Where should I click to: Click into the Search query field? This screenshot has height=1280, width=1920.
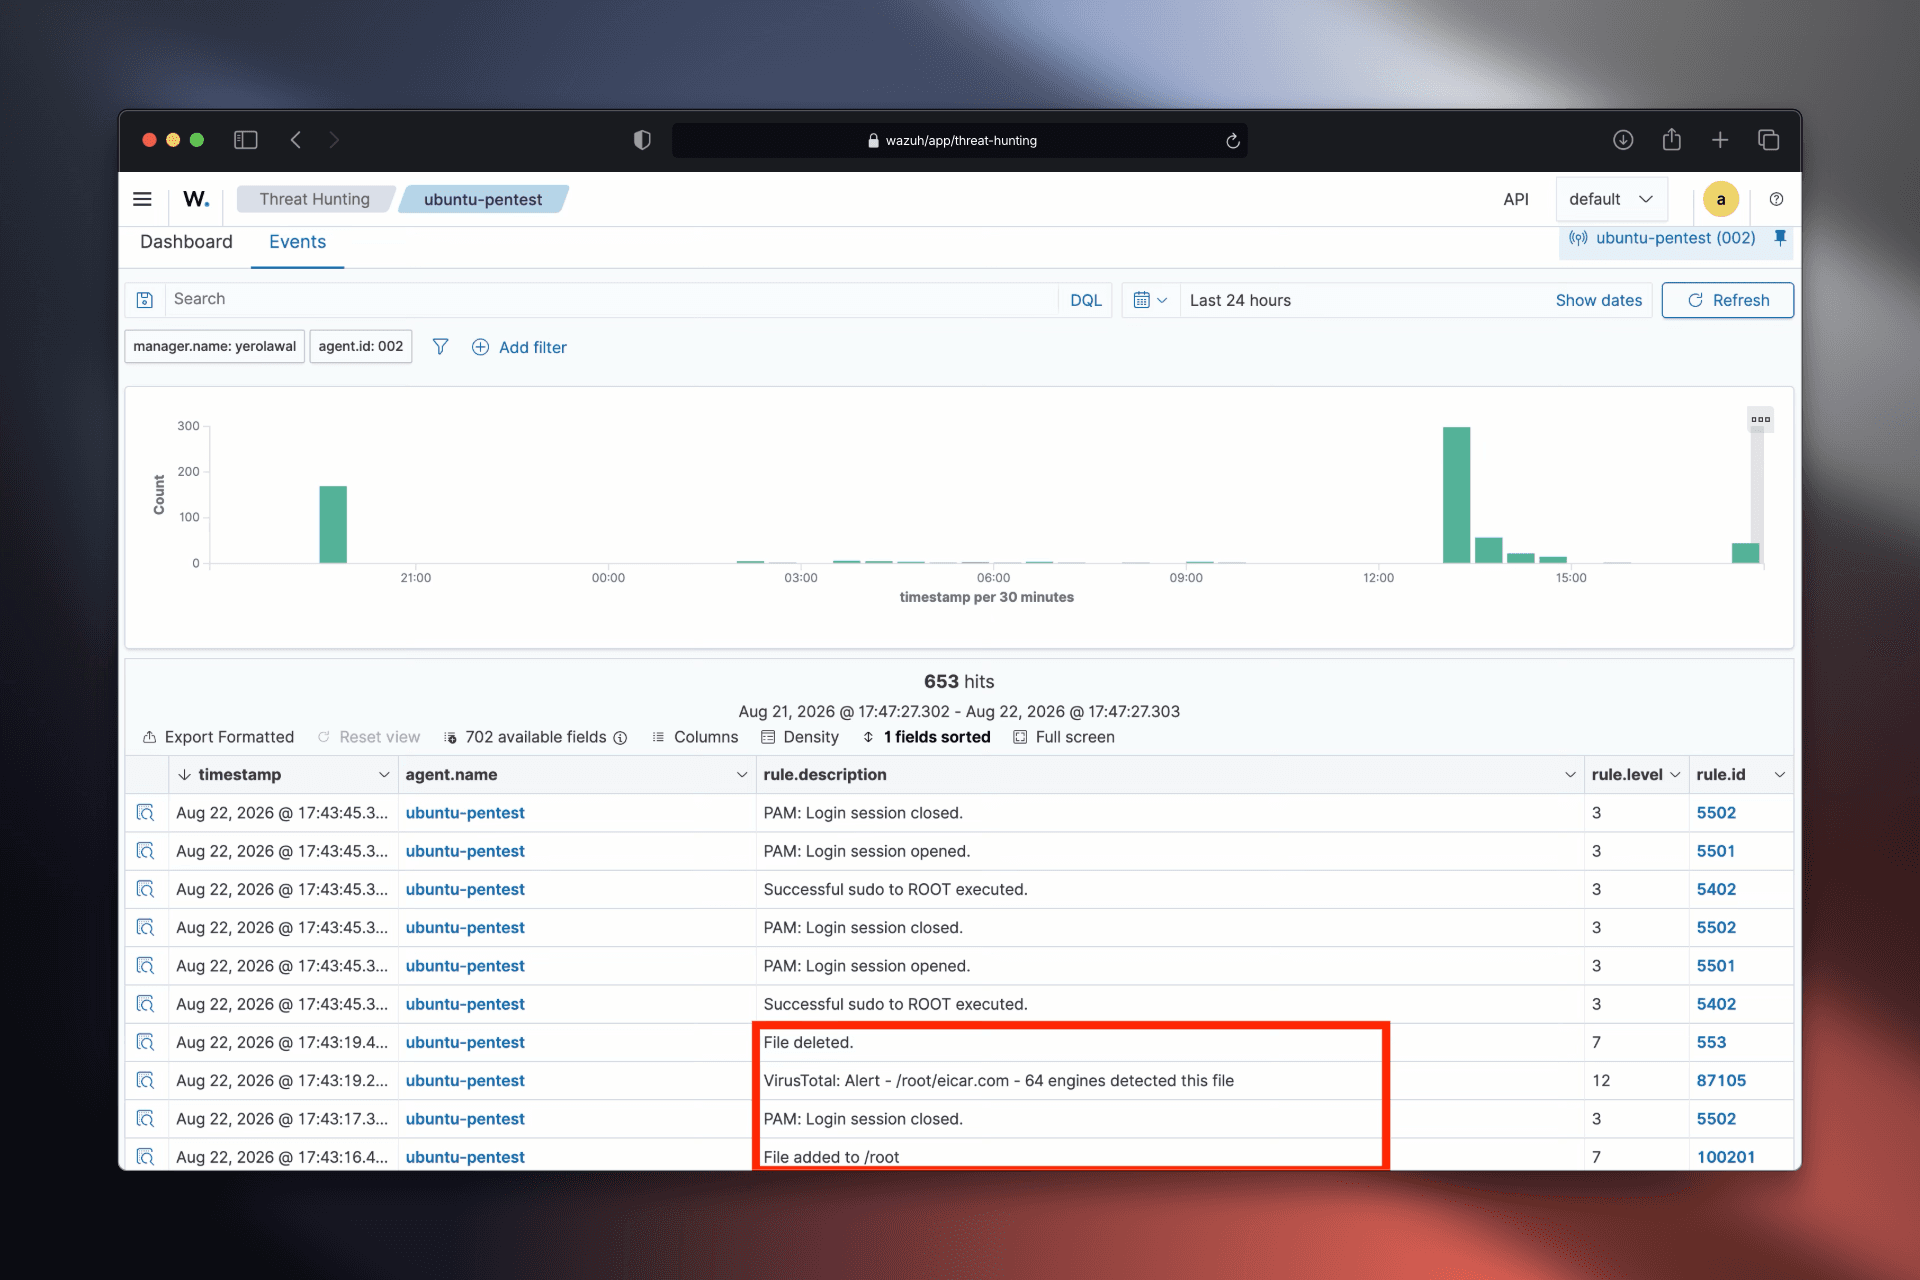coord(610,299)
